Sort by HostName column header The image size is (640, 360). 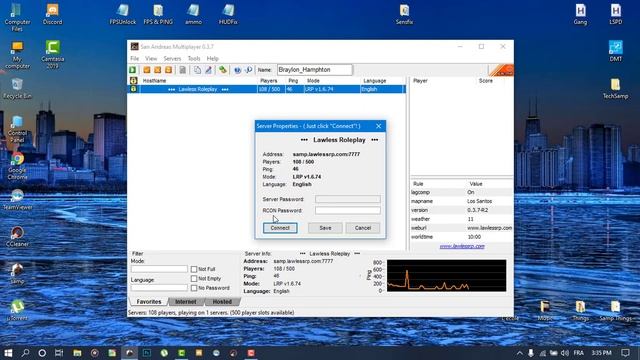coord(198,81)
